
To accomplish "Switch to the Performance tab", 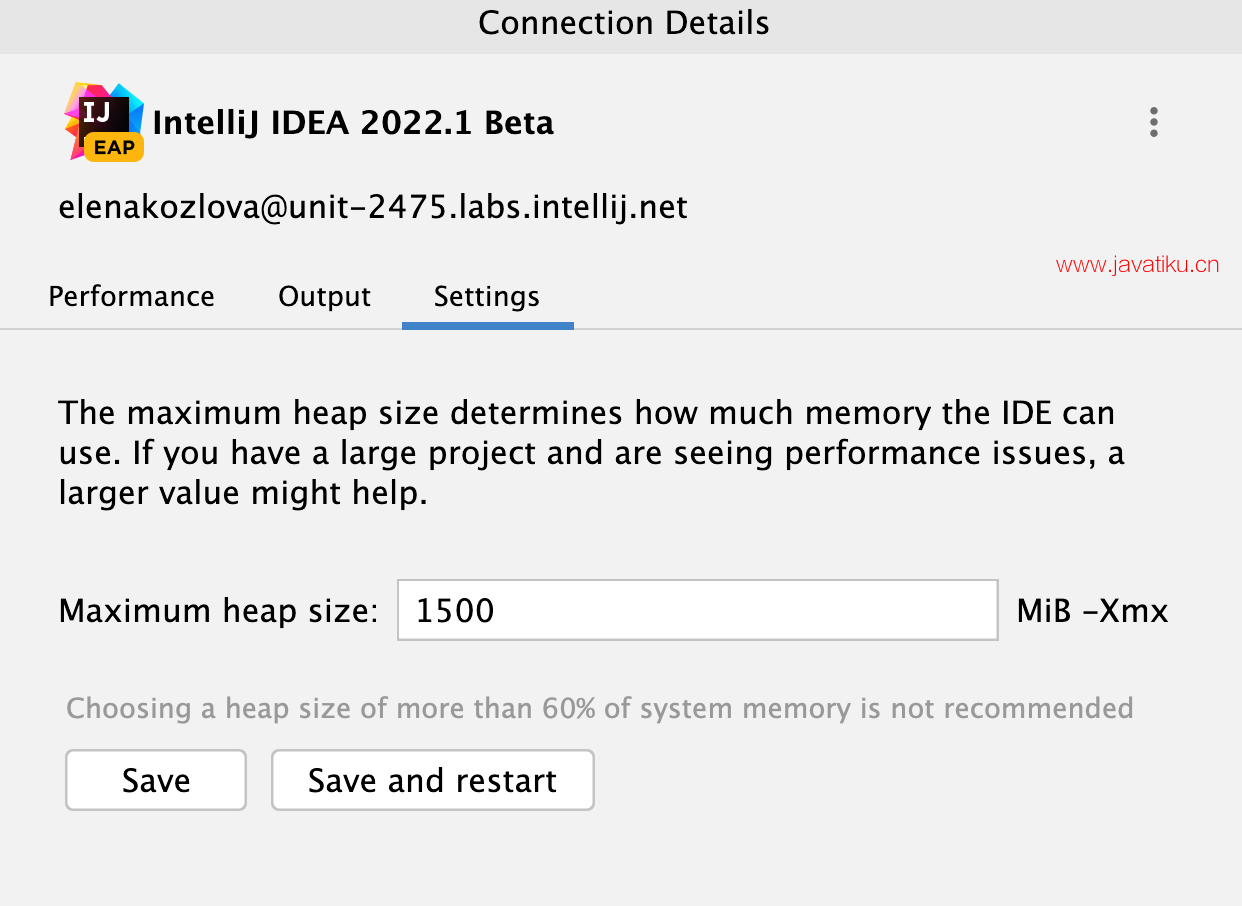I will point(131,297).
